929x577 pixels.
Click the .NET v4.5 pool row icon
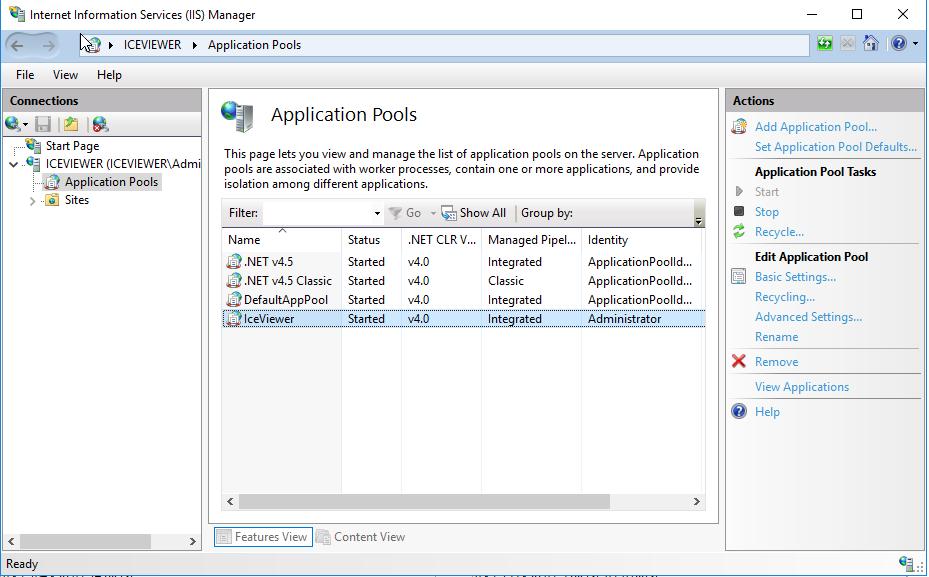(234, 261)
